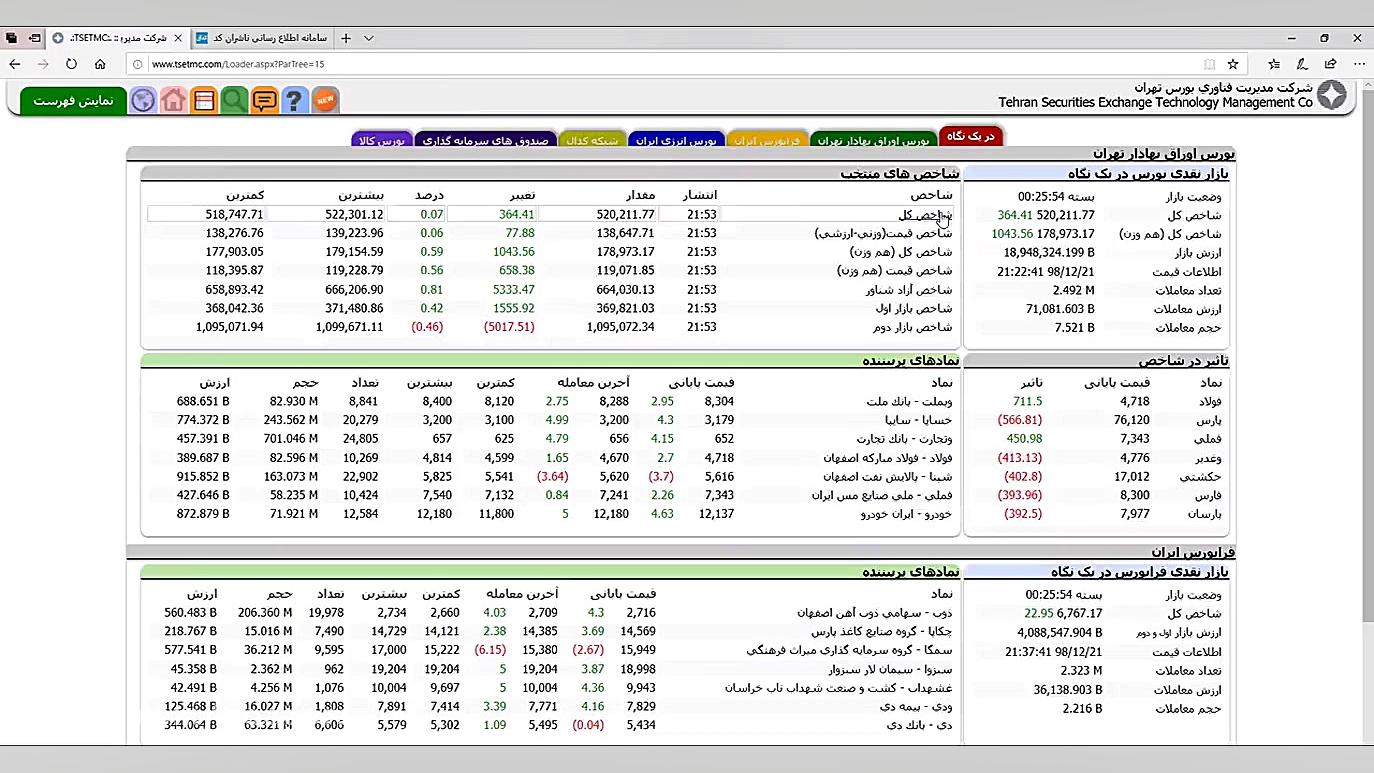The height and width of the screenshot is (773, 1374).
Task: Open the green magnifier search icon
Action: tap(234, 100)
